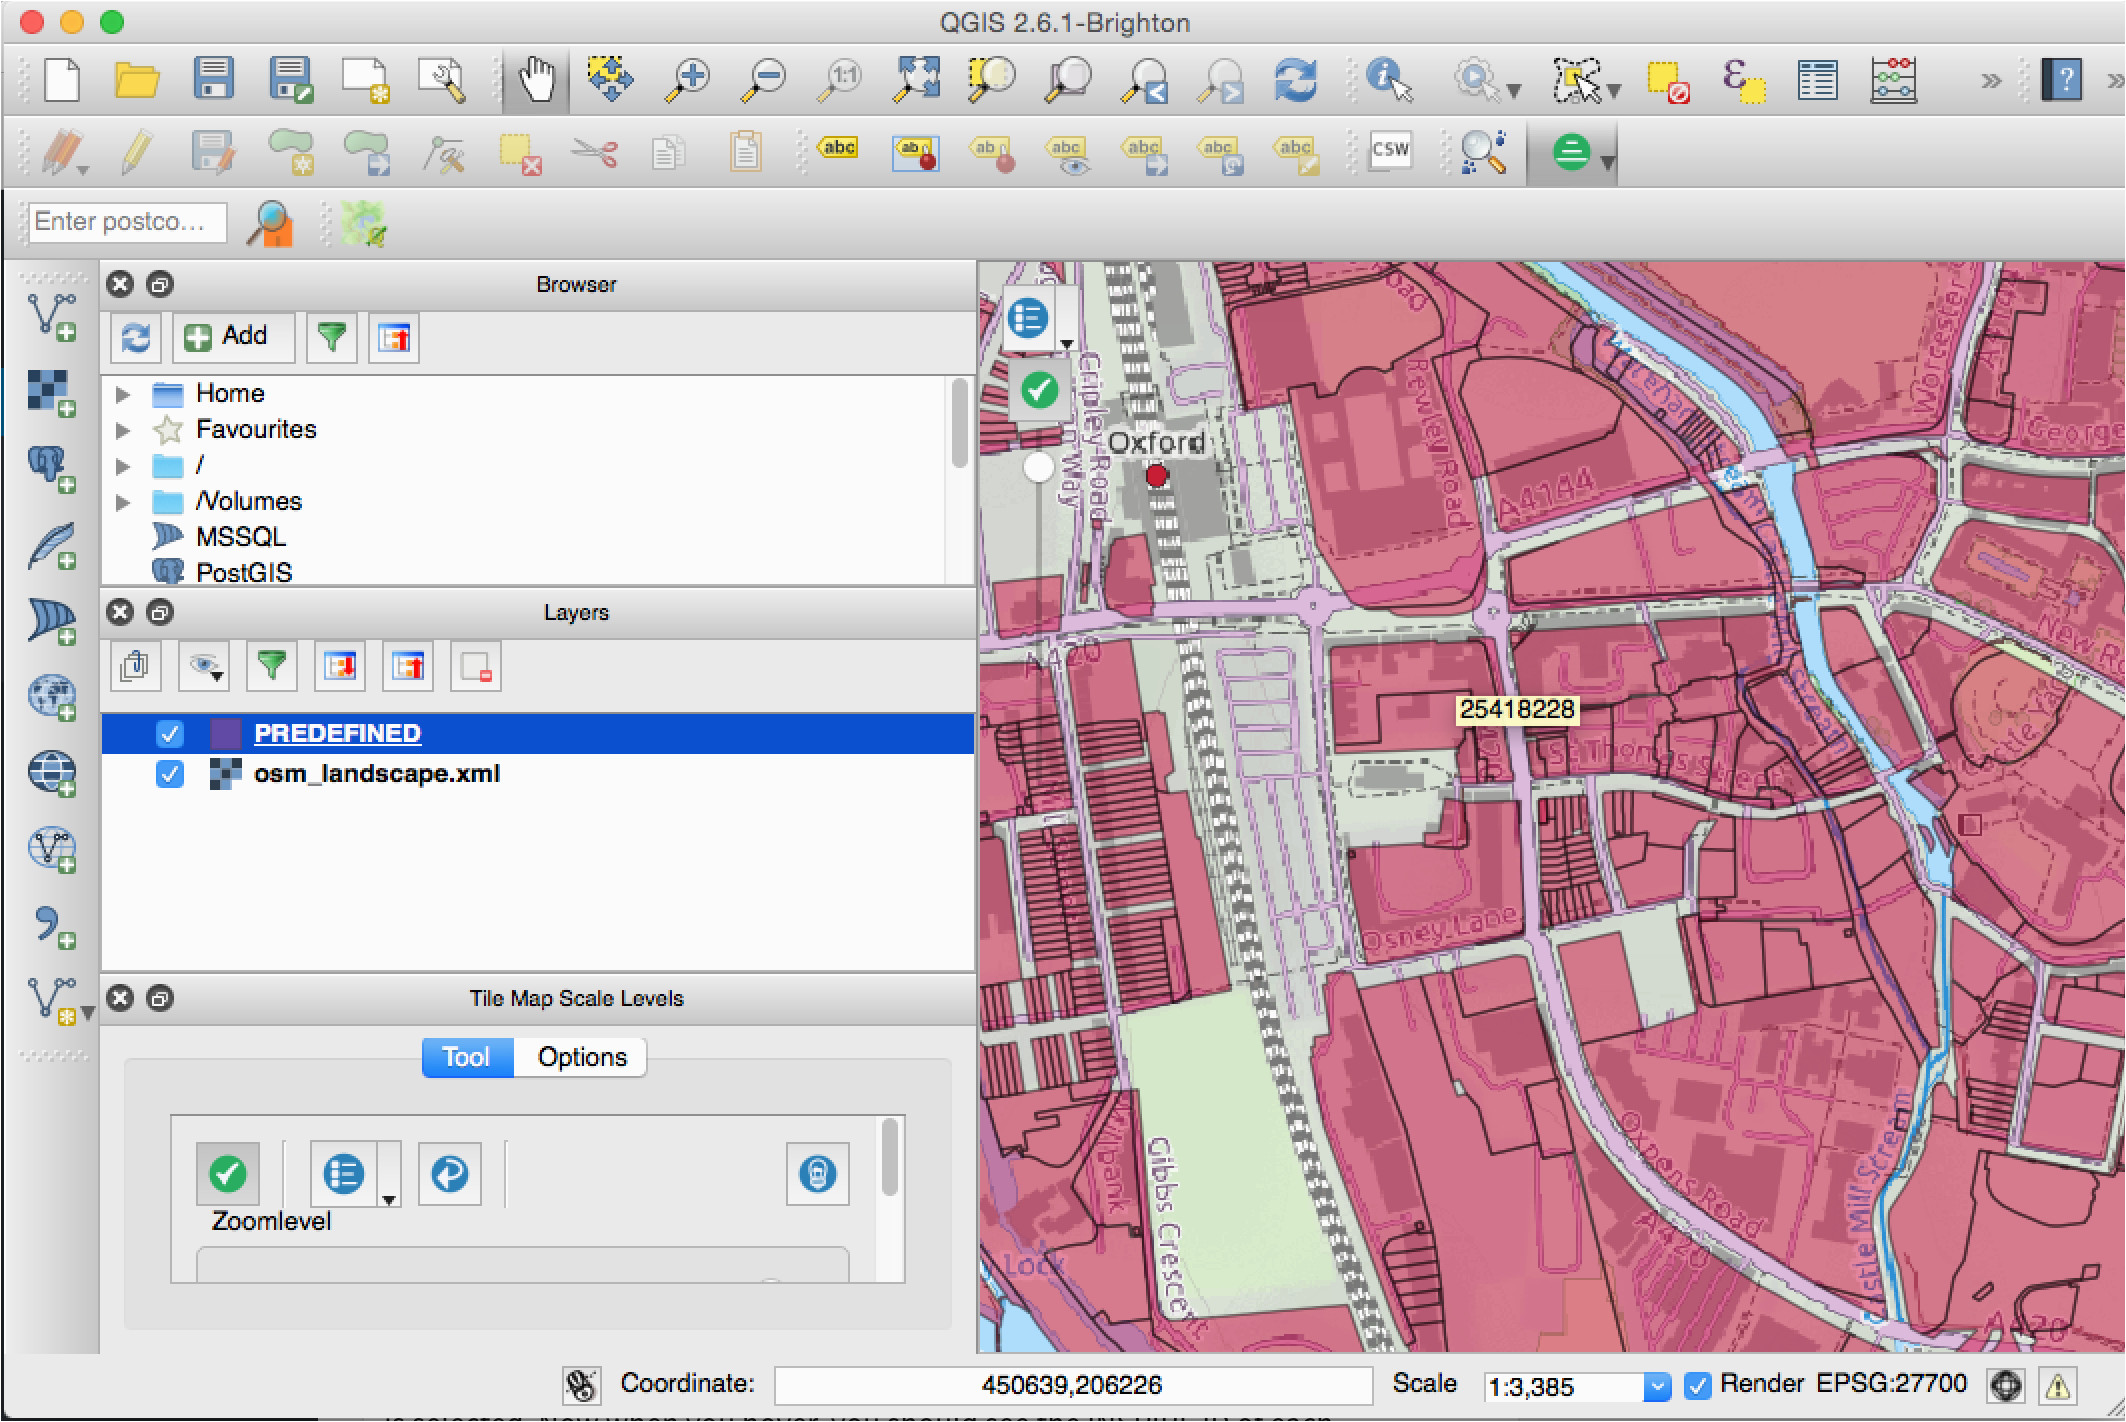Click the yellow abc Labeling icon
Viewport: 2126px width, 1422px height.
pos(838,148)
